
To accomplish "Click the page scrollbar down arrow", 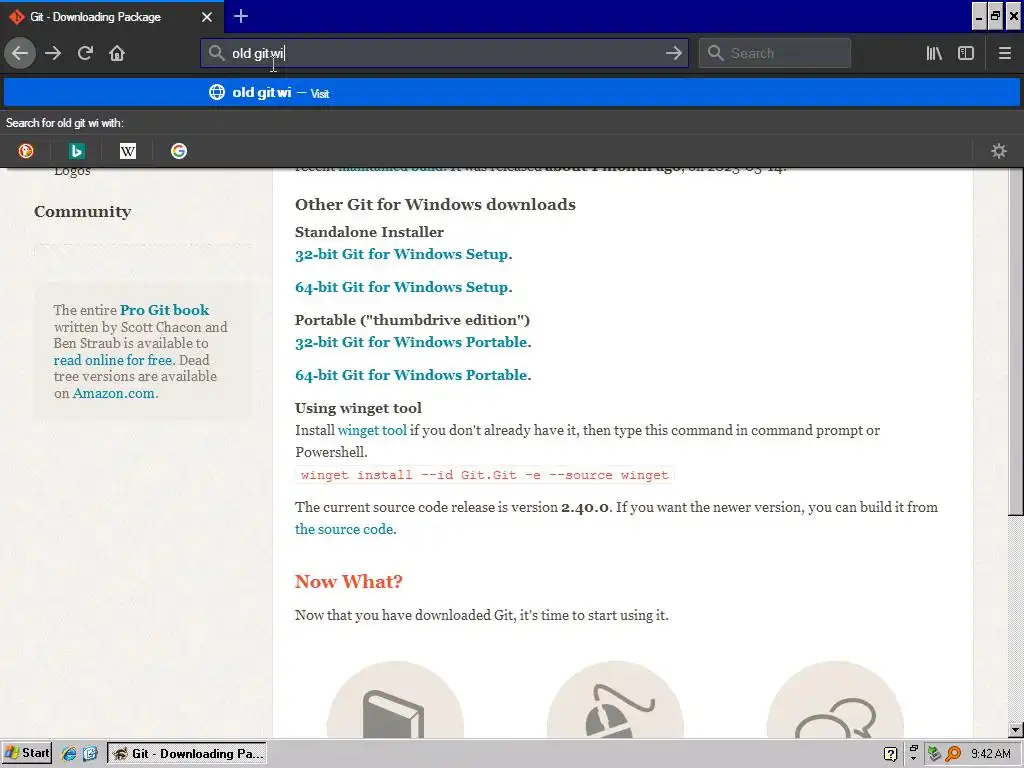I will pyautogui.click(x=1015, y=730).
